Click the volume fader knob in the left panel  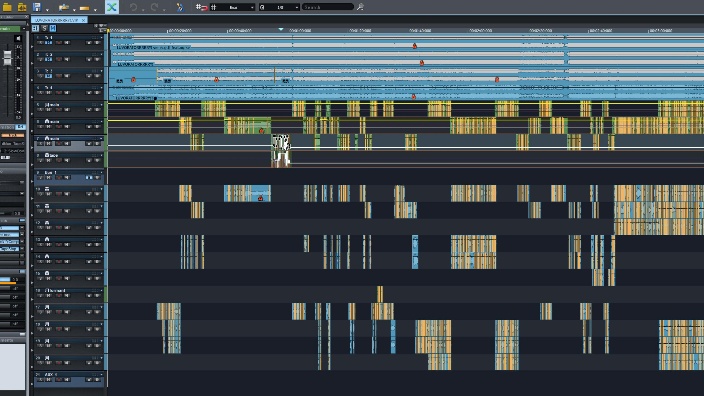[x=7, y=57]
